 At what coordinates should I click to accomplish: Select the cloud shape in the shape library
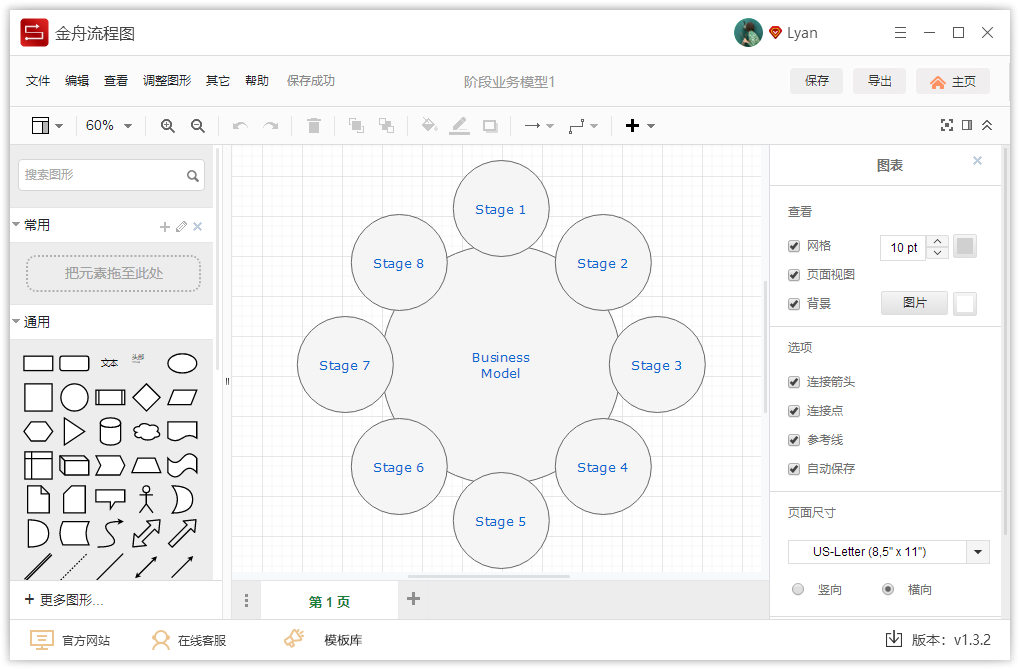click(x=146, y=431)
